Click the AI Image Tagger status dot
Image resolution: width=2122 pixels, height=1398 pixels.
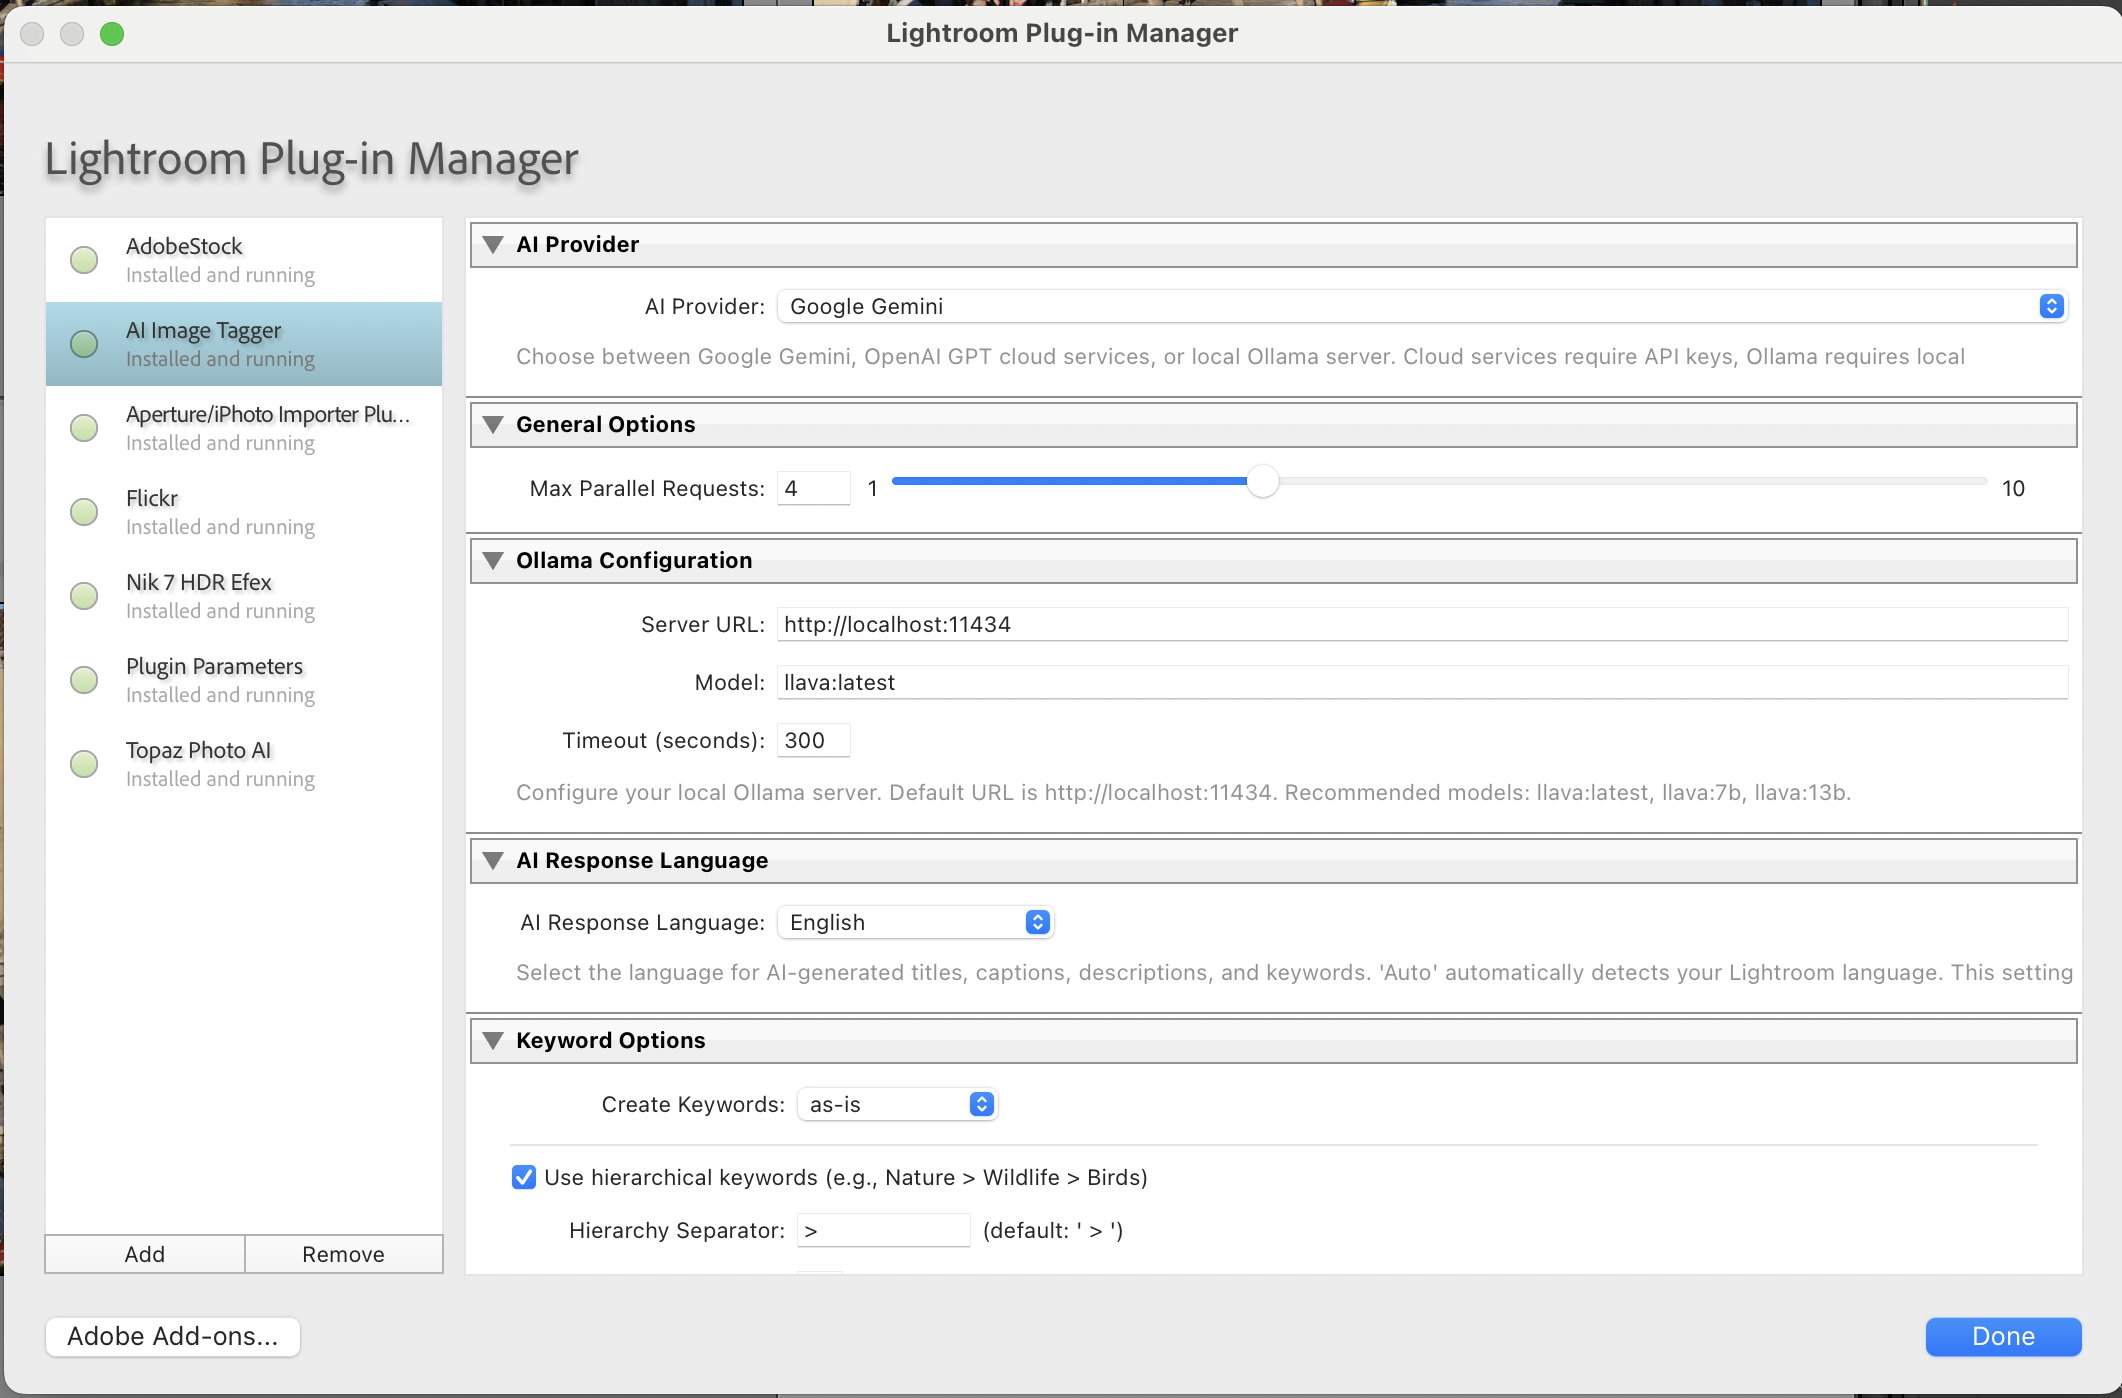click(x=84, y=343)
